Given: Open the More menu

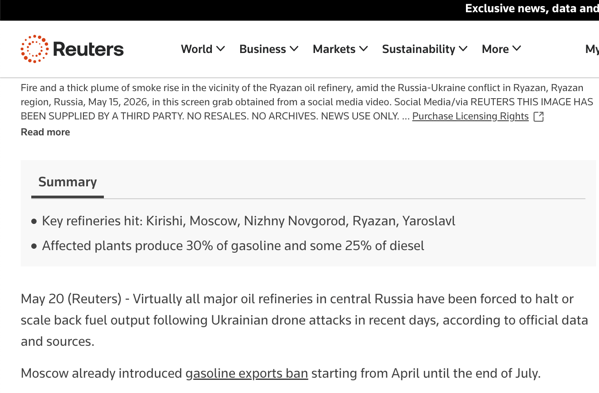Looking at the screenshot, I should point(501,49).
